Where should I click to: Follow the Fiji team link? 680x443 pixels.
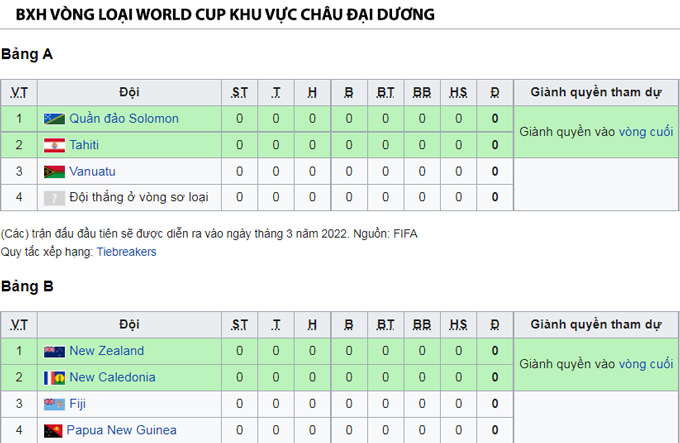[x=78, y=404]
